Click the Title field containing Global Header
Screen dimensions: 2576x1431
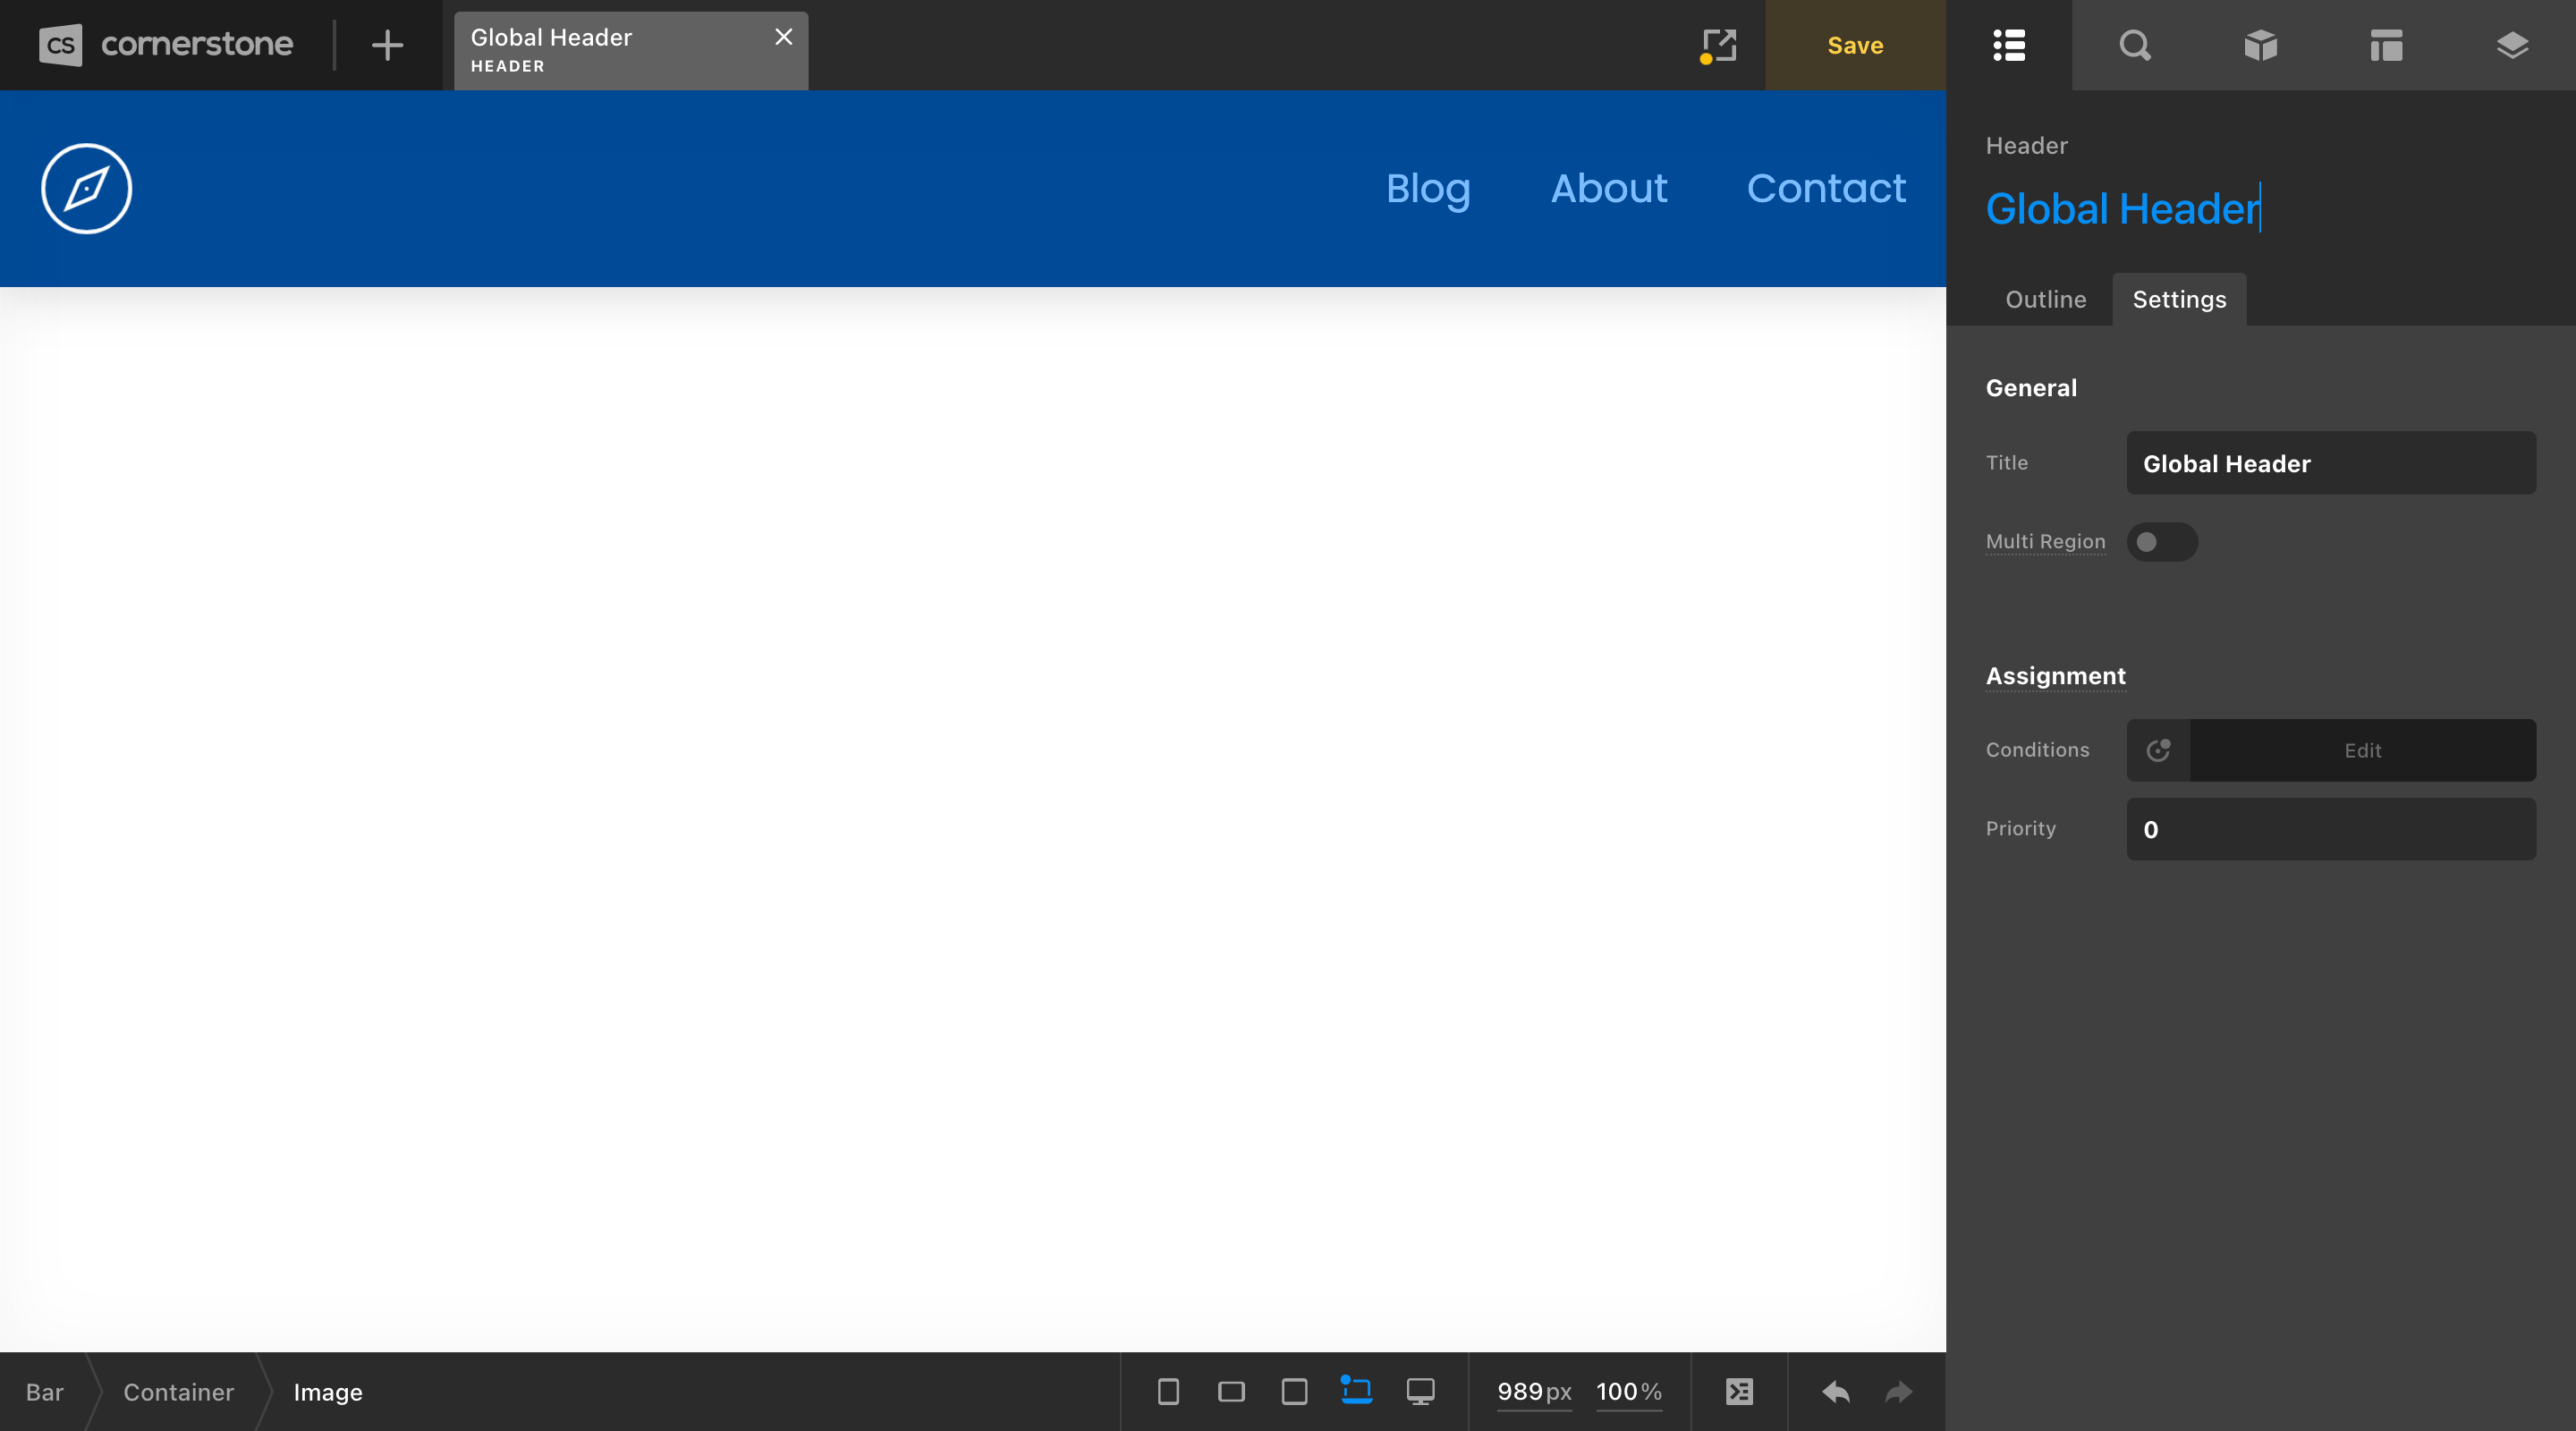(2330, 462)
